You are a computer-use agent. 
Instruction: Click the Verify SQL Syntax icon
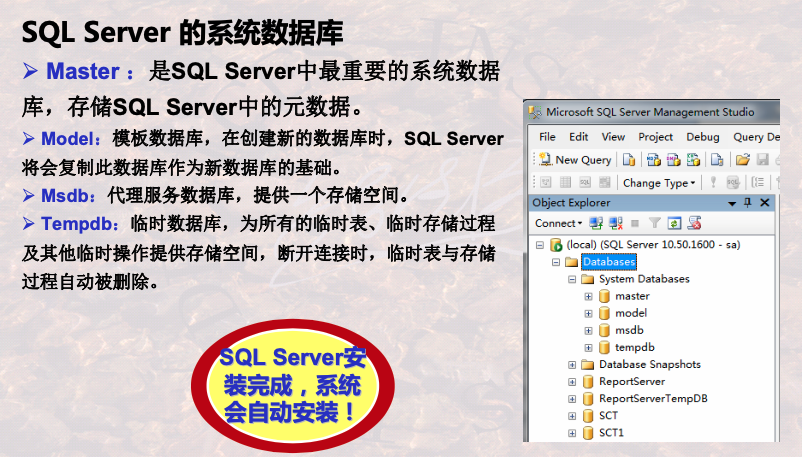(x=733, y=182)
